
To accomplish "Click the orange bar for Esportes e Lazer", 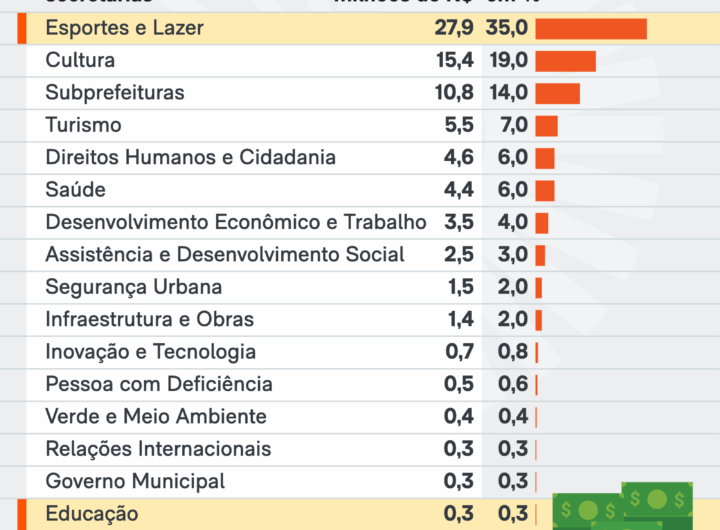I will 591,28.
